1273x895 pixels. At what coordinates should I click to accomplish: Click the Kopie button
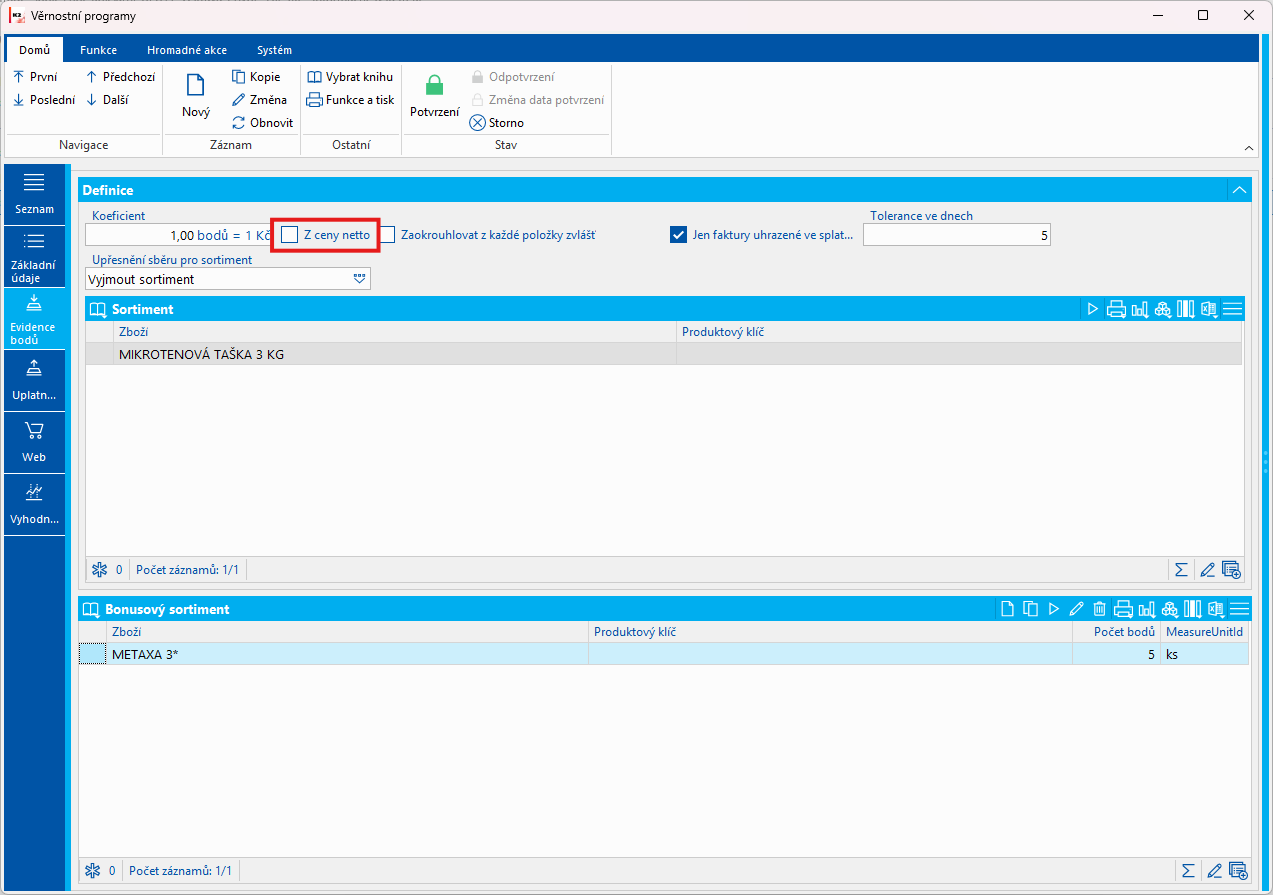(257, 76)
